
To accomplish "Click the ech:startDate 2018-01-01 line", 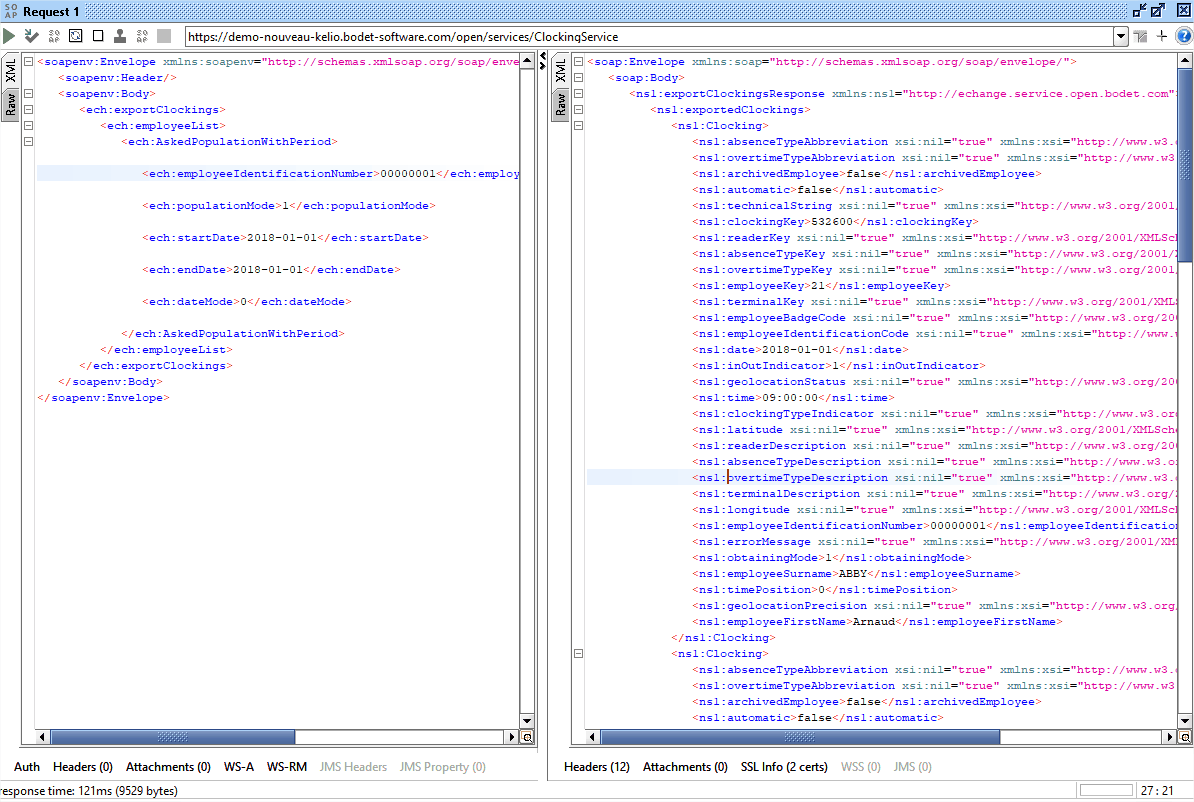I will coord(286,238).
